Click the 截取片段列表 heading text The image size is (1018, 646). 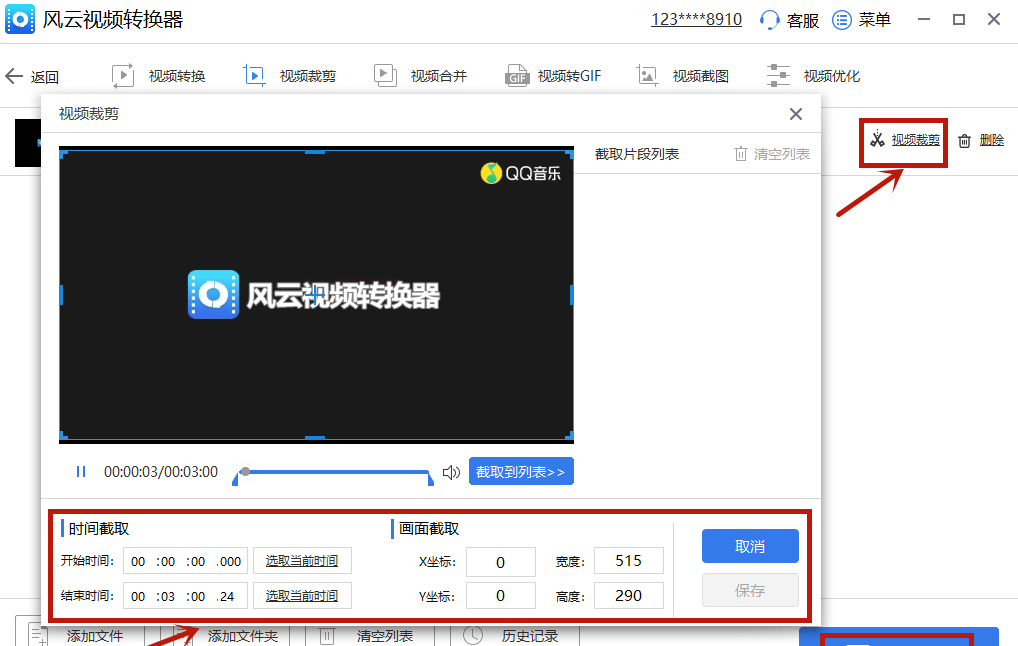(x=637, y=154)
